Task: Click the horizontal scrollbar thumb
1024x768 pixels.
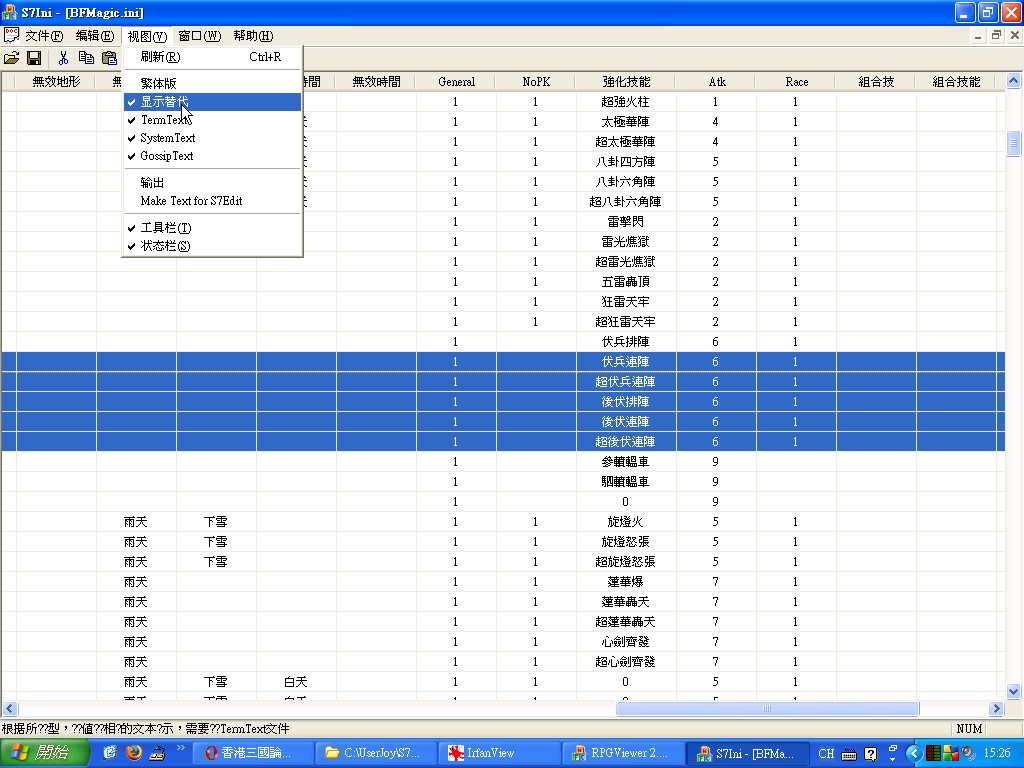Action: tap(767, 709)
